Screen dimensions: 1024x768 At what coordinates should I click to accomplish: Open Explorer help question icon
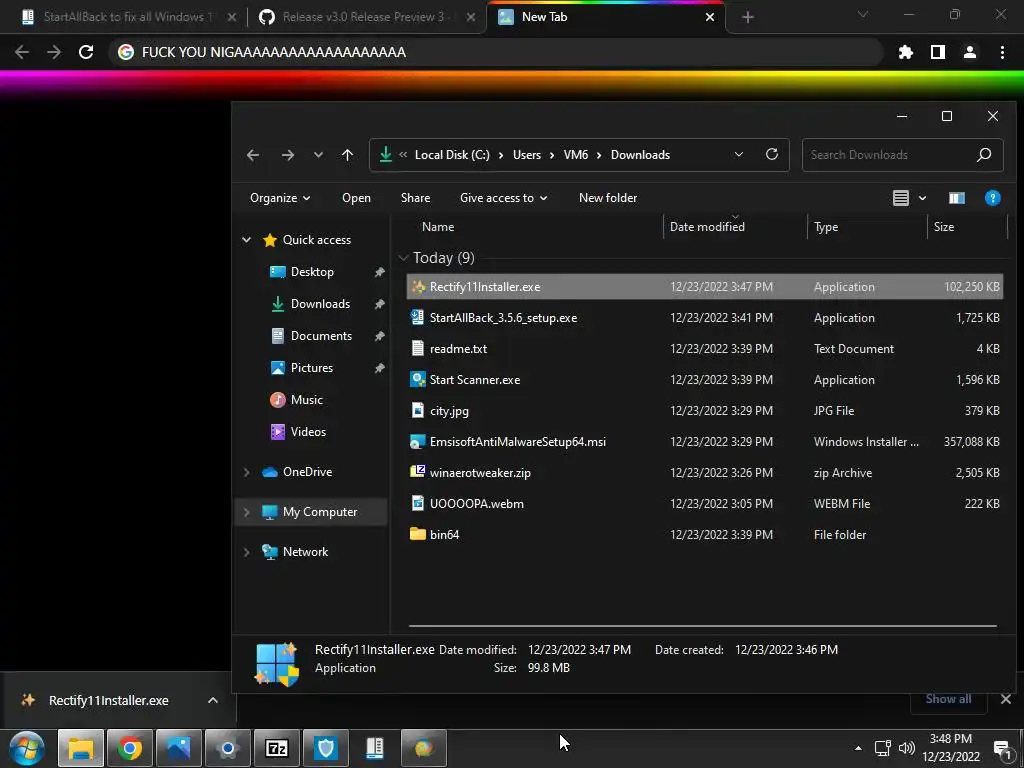tap(993, 198)
